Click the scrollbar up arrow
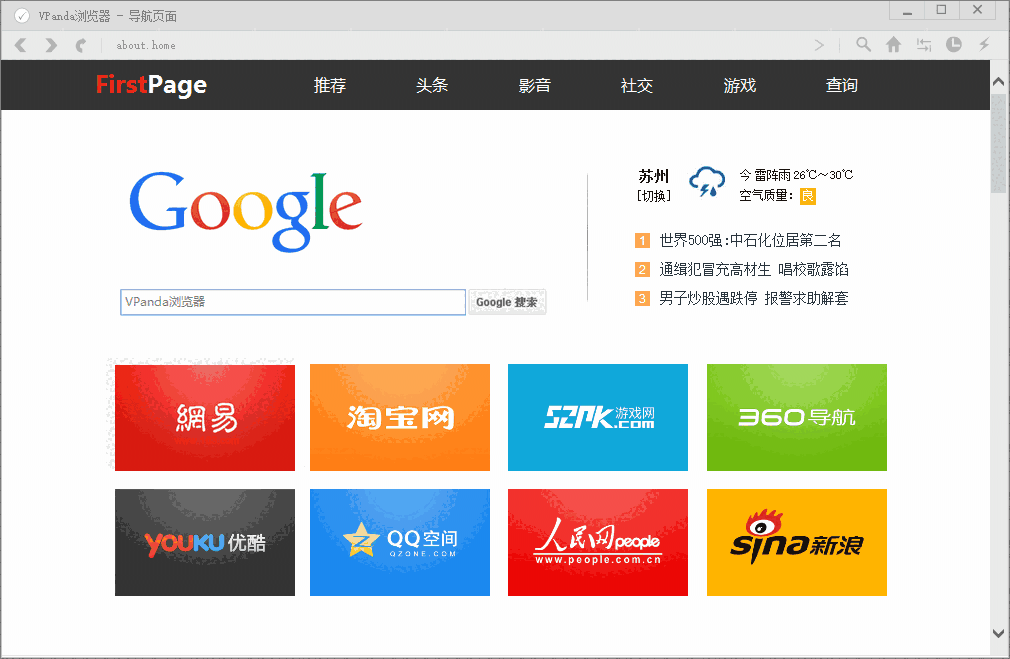 point(998,82)
